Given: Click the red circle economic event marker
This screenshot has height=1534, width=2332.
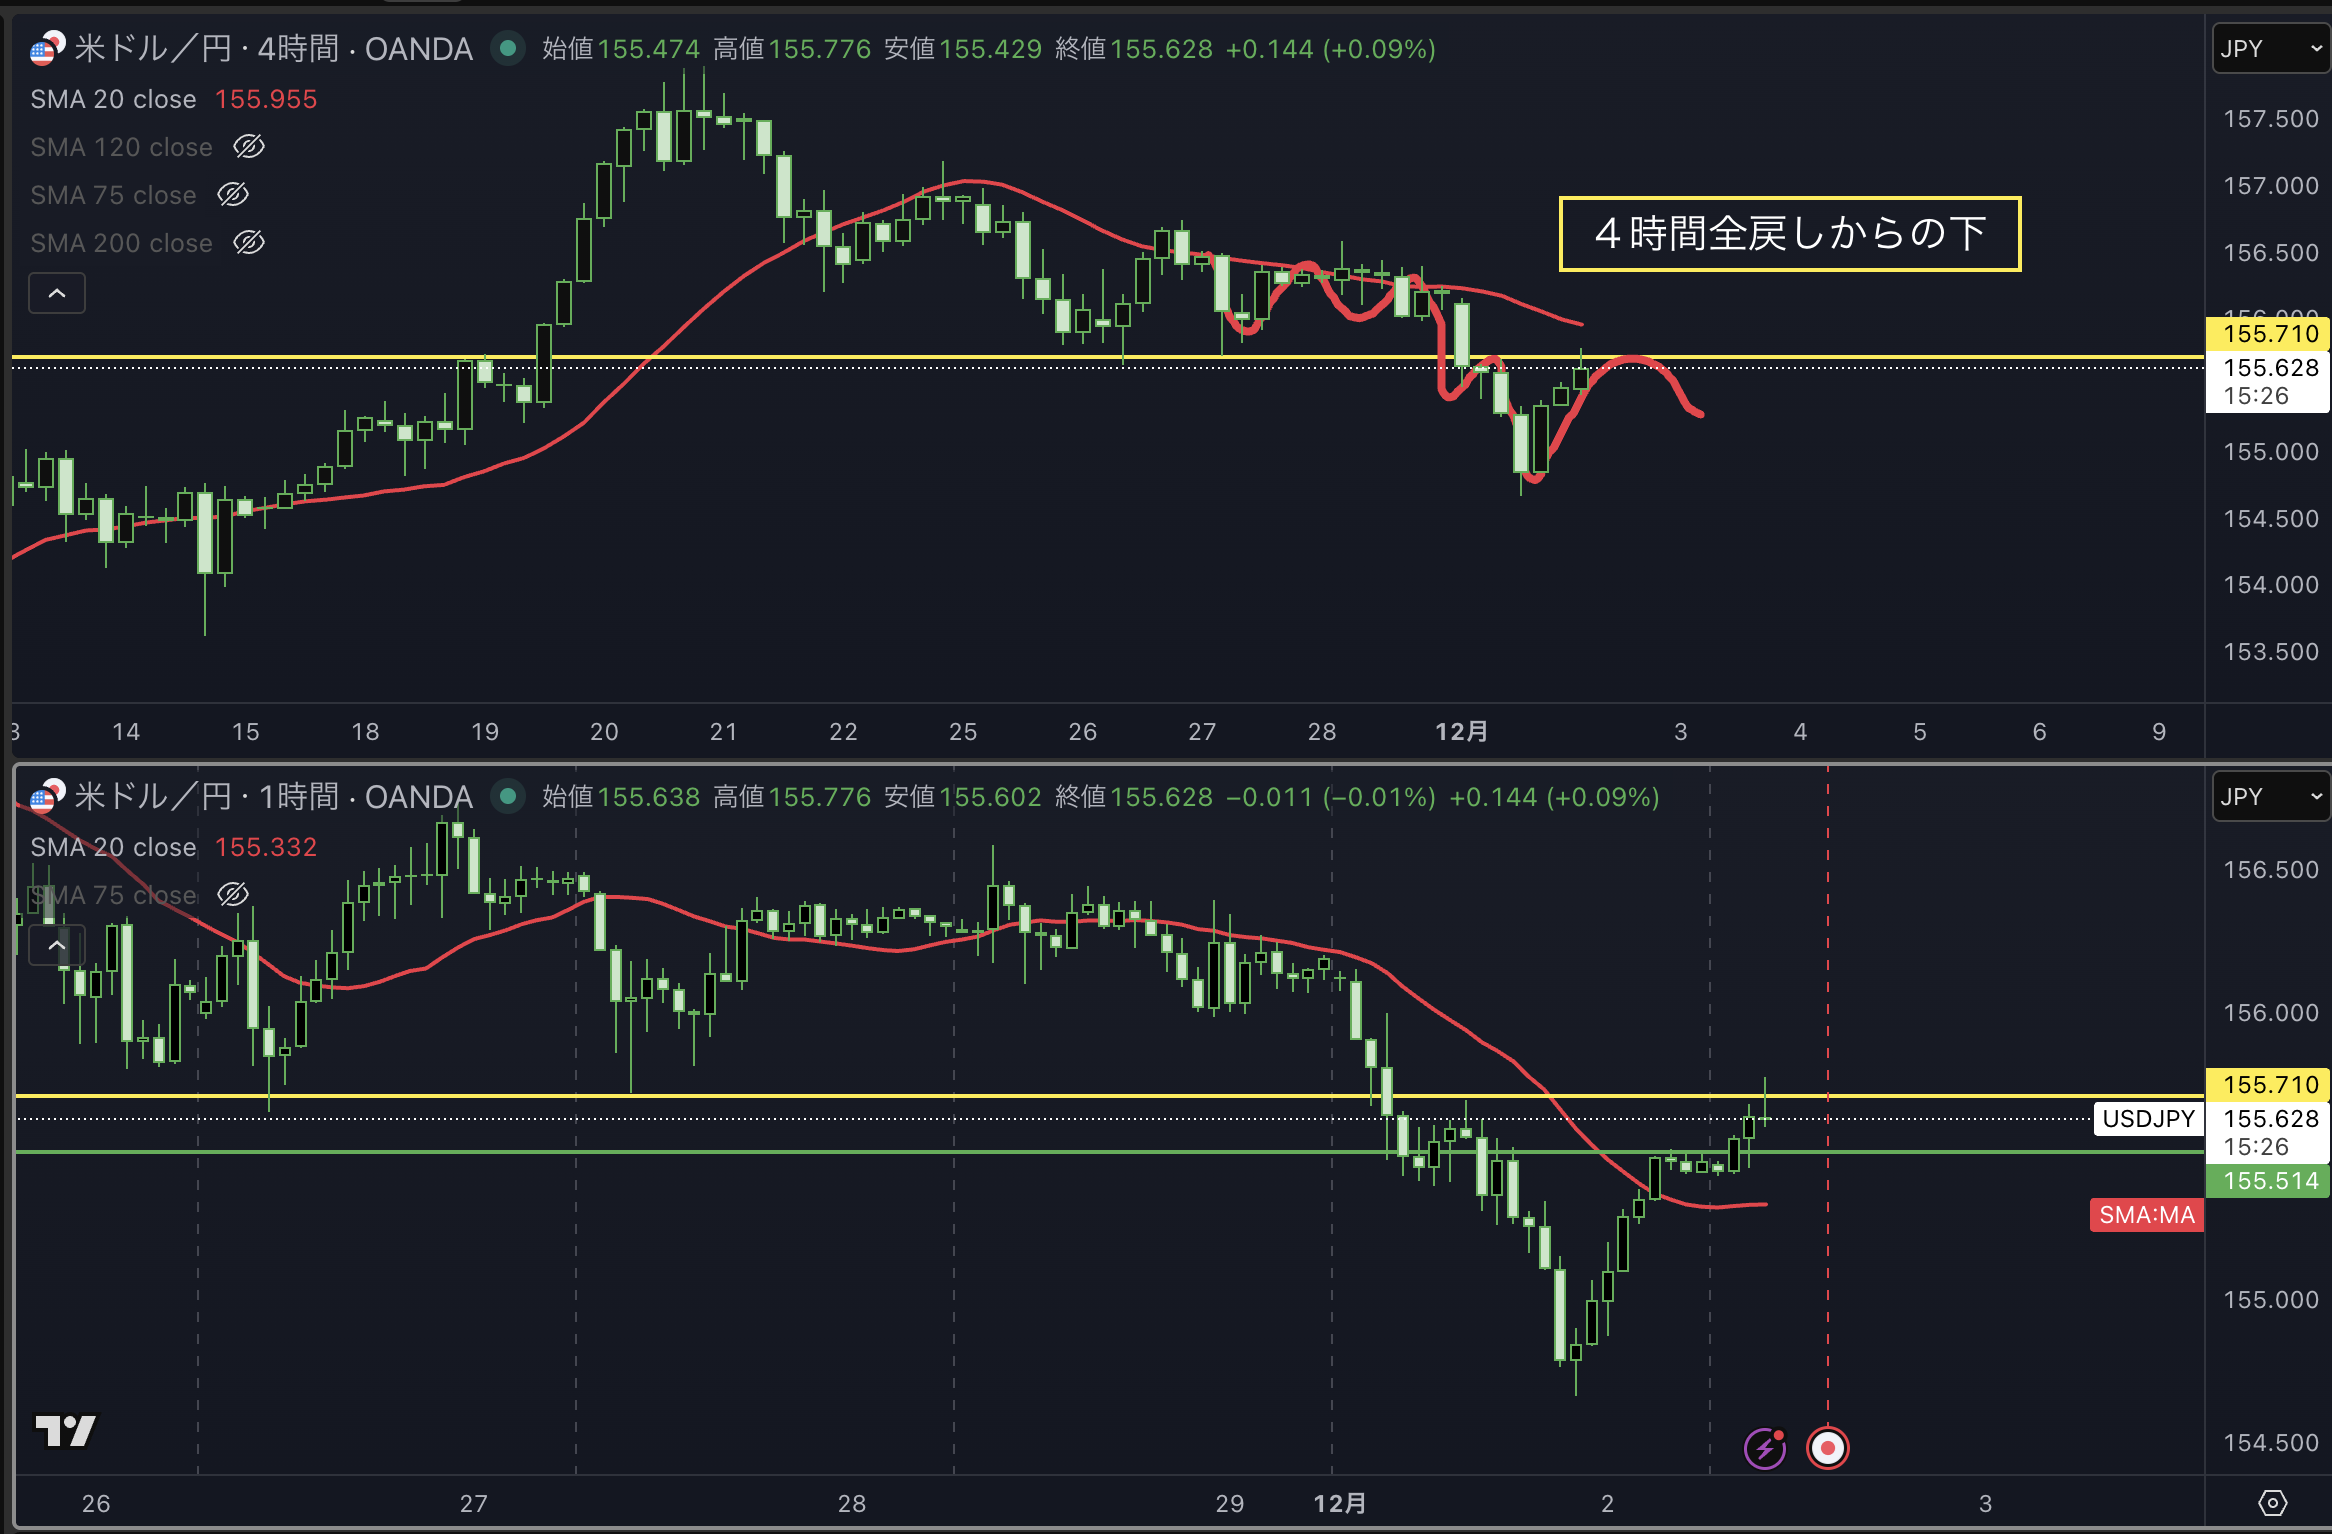Looking at the screenshot, I should [x=1828, y=1448].
